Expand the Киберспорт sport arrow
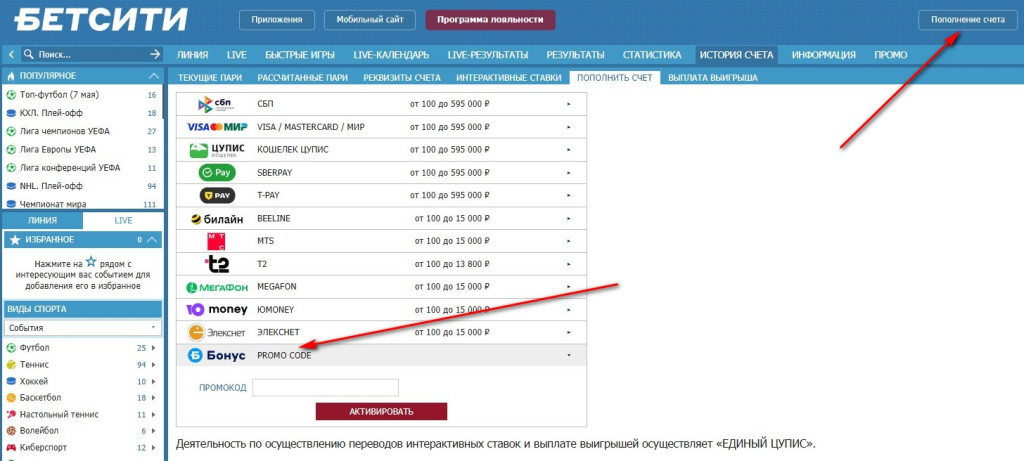The image size is (1024, 461). 154,448
